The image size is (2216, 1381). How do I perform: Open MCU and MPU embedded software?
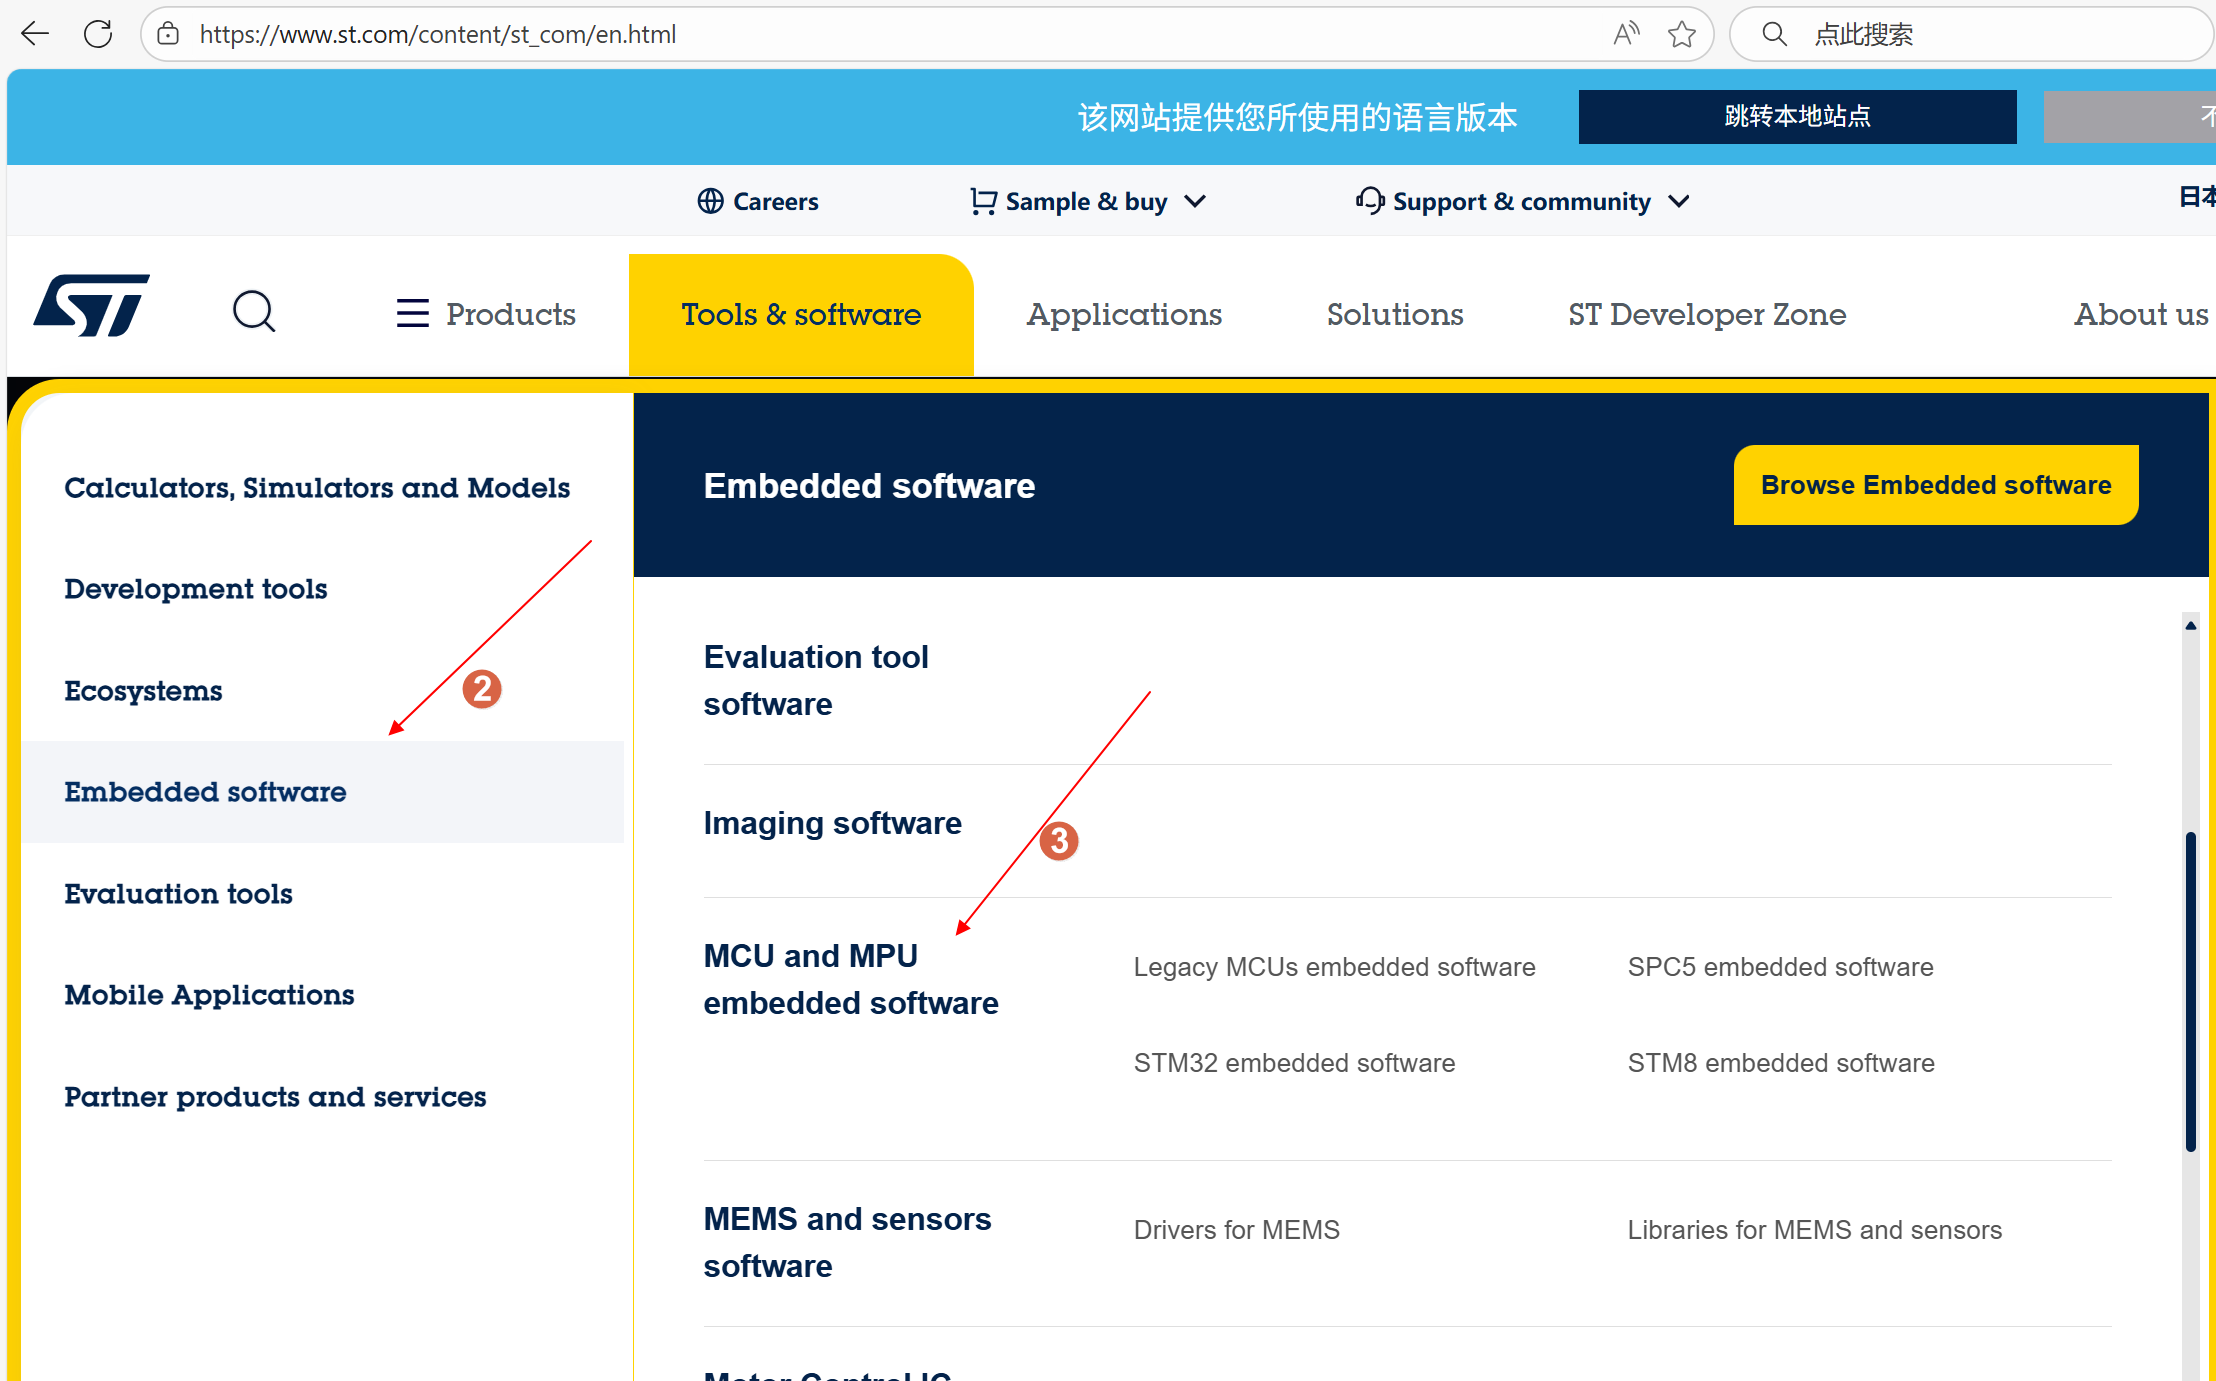pos(851,979)
